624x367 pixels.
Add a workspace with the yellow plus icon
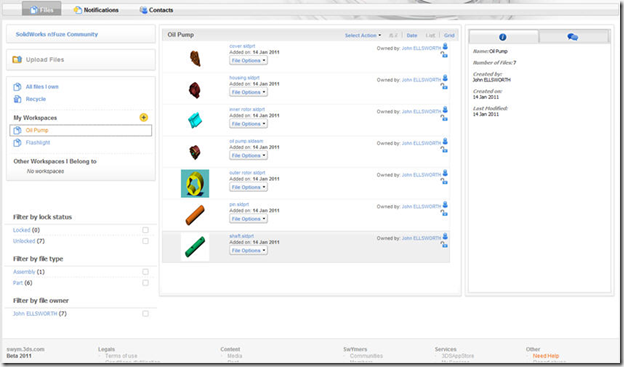[144, 117]
